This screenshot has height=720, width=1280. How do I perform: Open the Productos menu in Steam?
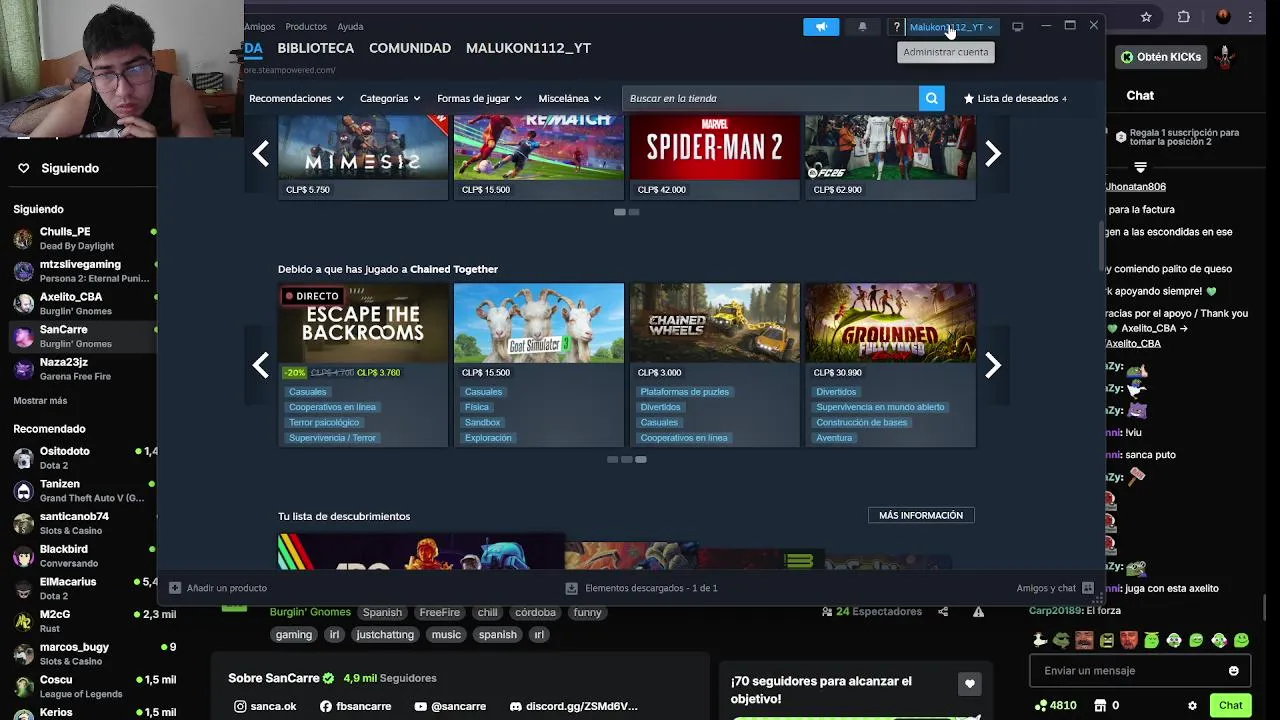(x=306, y=27)
